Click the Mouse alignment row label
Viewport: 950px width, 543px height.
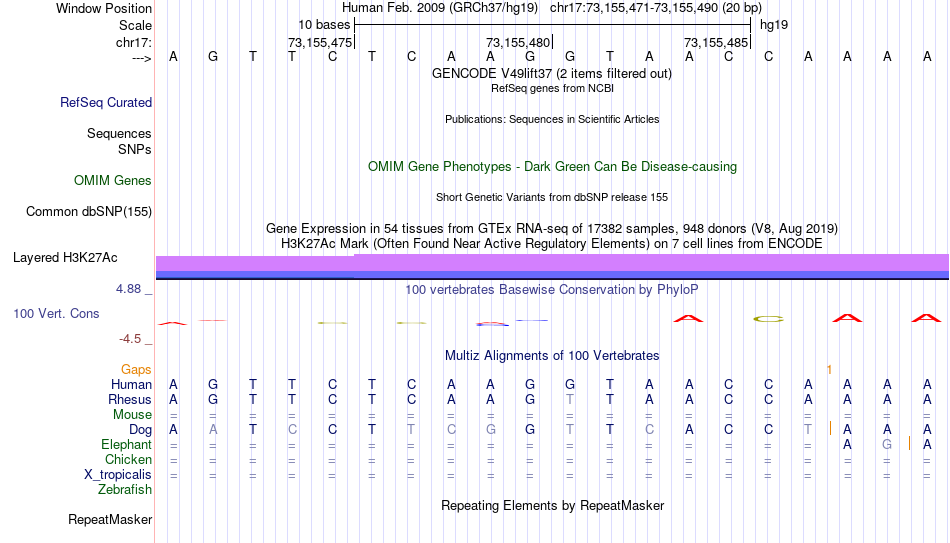click(132, 415)
